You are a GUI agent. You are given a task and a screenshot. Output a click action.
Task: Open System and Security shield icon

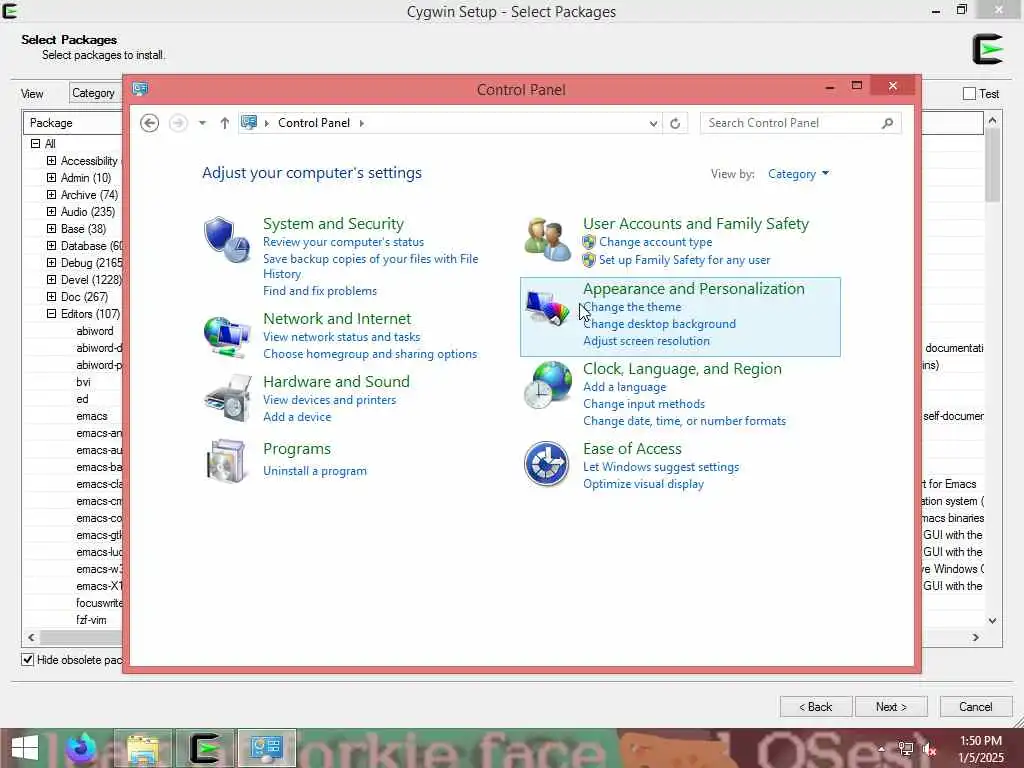pos(227,240)
